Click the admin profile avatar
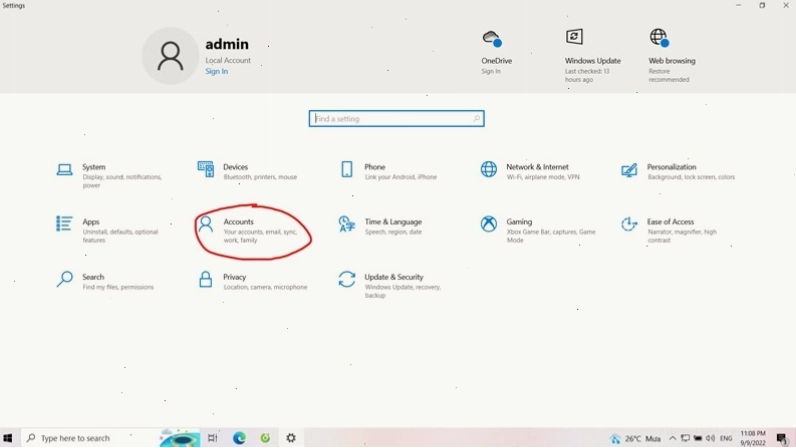This screenshot has width=796, height=448. [170, 56]
